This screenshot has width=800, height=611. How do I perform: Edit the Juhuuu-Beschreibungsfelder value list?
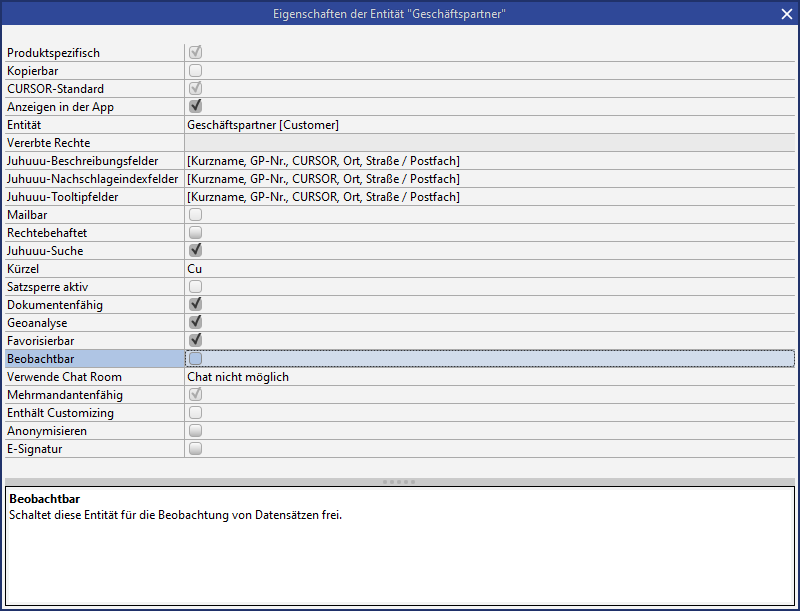coord(490,161)
